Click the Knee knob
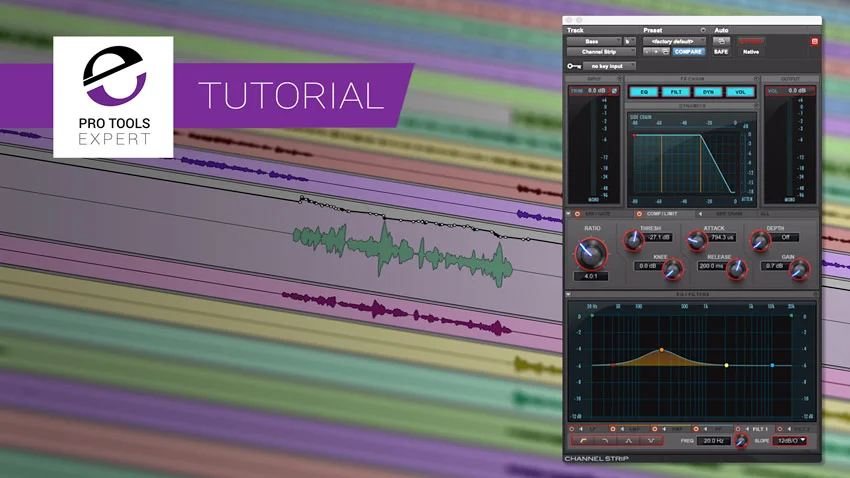The image size is (850, 478). (673, 269)
